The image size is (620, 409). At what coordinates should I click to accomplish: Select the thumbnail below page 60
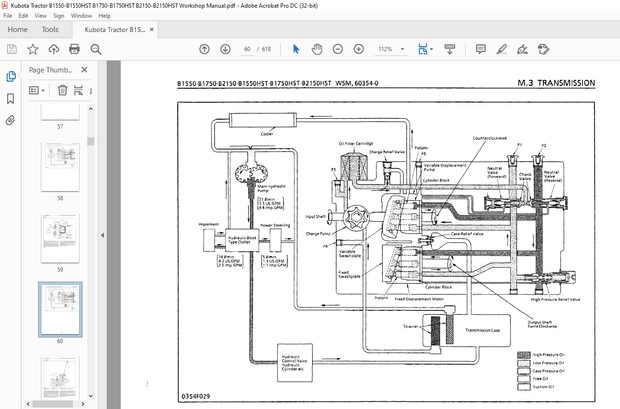pos(60,377)
